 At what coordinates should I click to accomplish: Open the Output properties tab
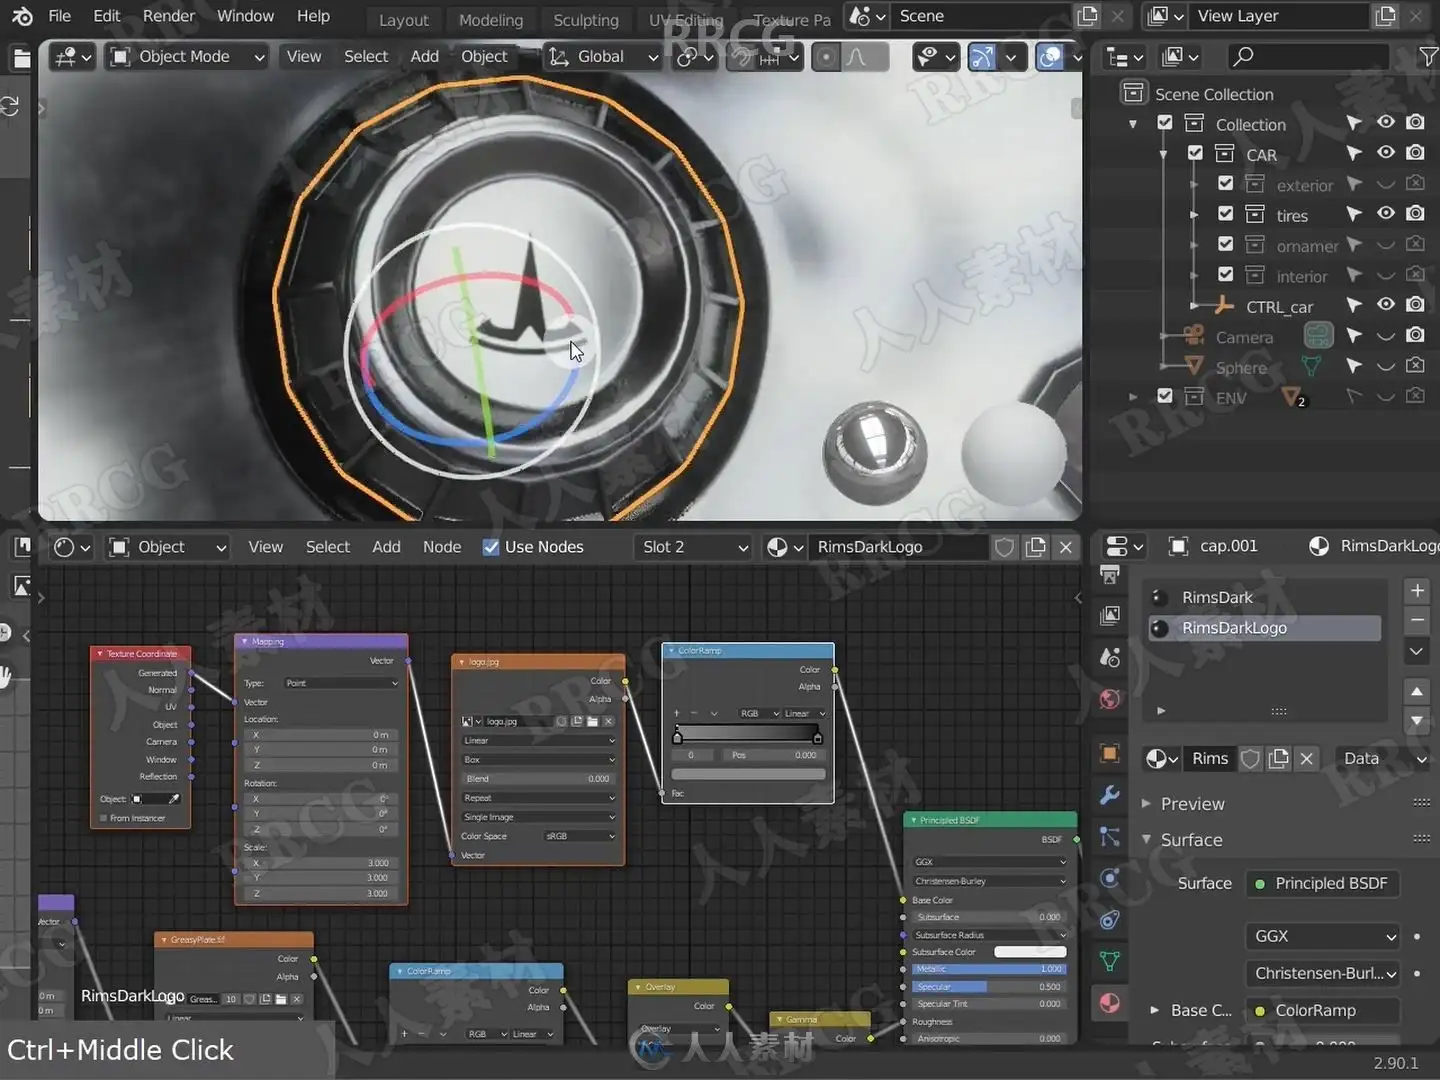pos(1110,574)
